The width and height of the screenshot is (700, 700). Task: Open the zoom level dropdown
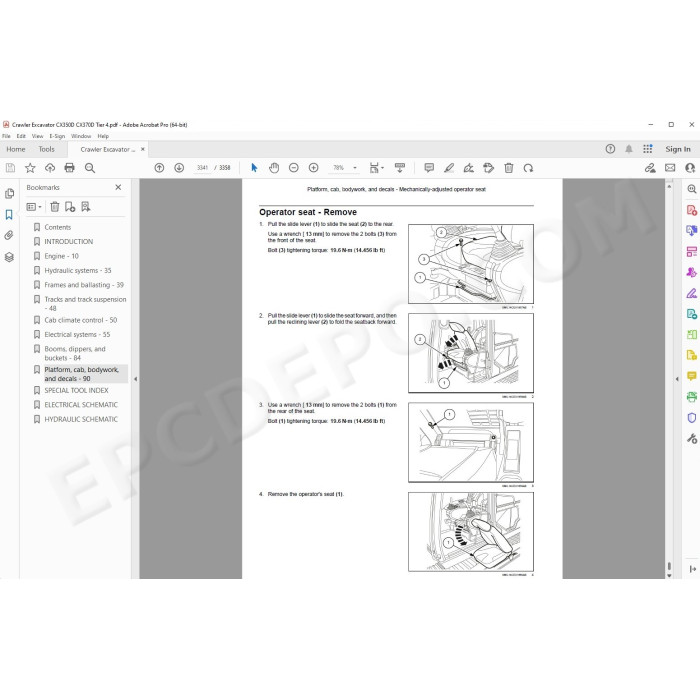tap(355, 168)
